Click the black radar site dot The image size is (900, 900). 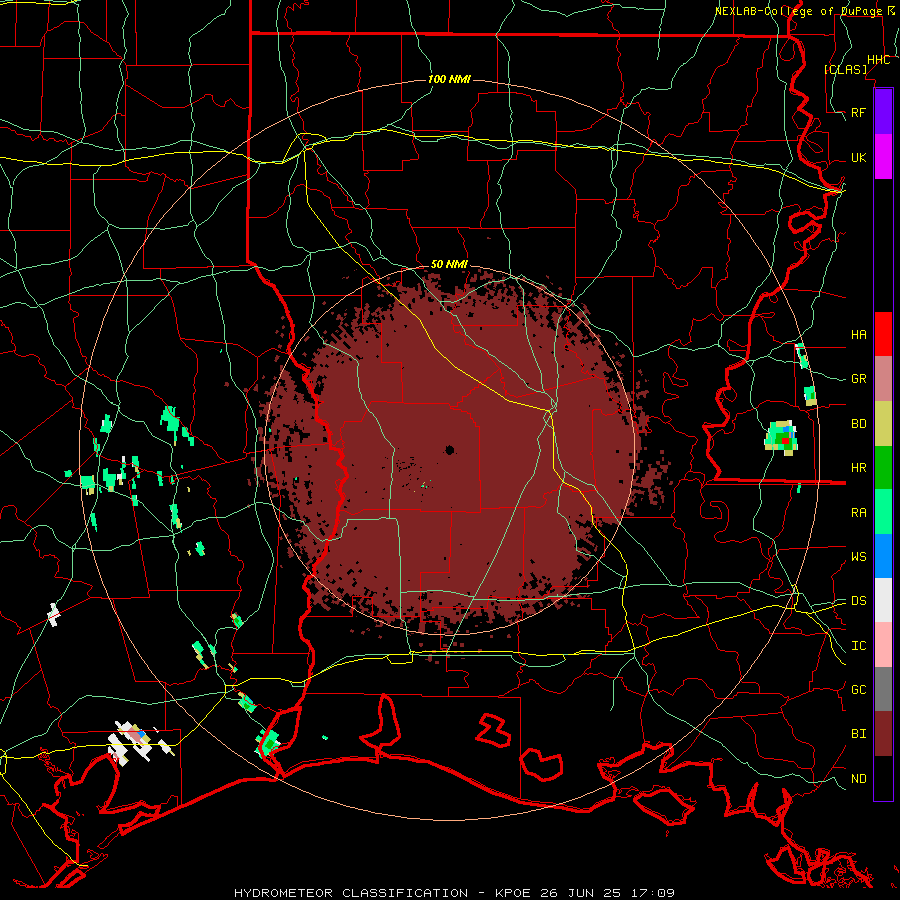(x=449, y=449)
